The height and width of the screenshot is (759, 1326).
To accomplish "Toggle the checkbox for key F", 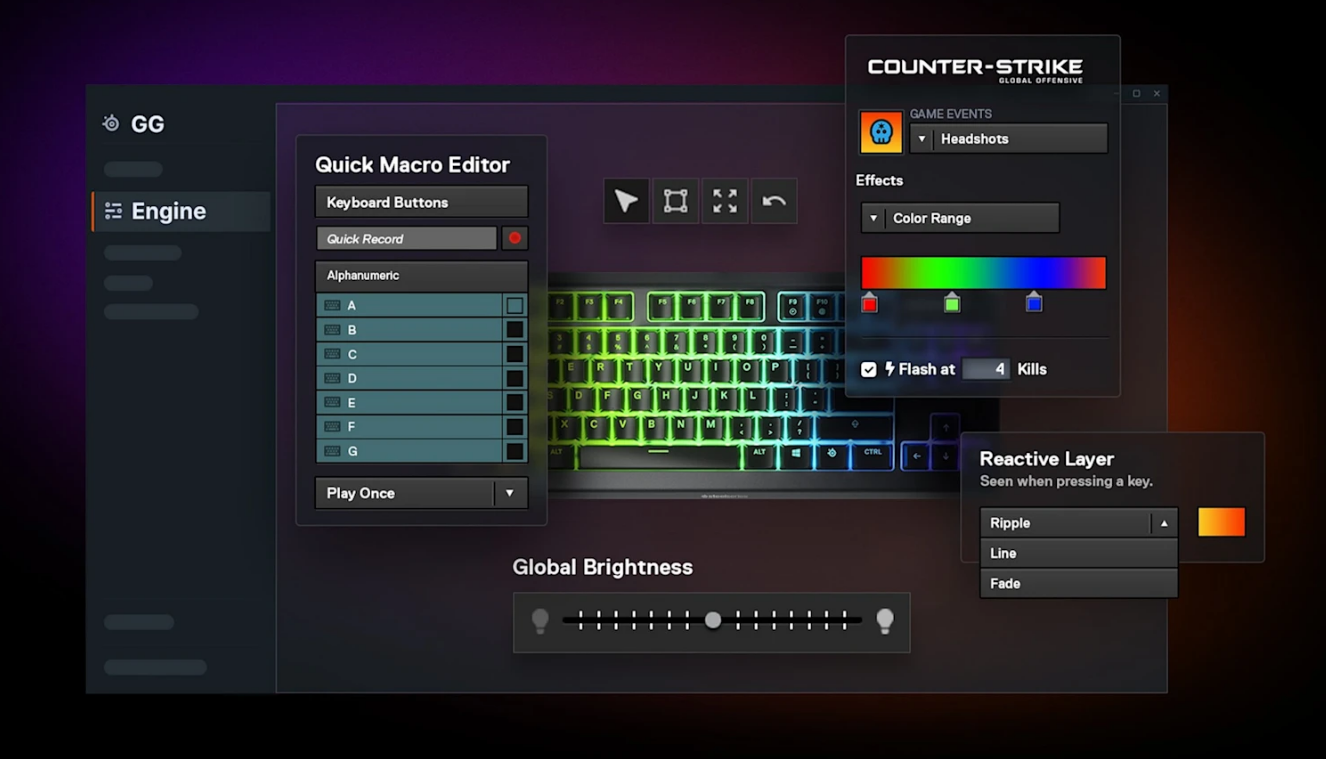I will tap(514, 426).
